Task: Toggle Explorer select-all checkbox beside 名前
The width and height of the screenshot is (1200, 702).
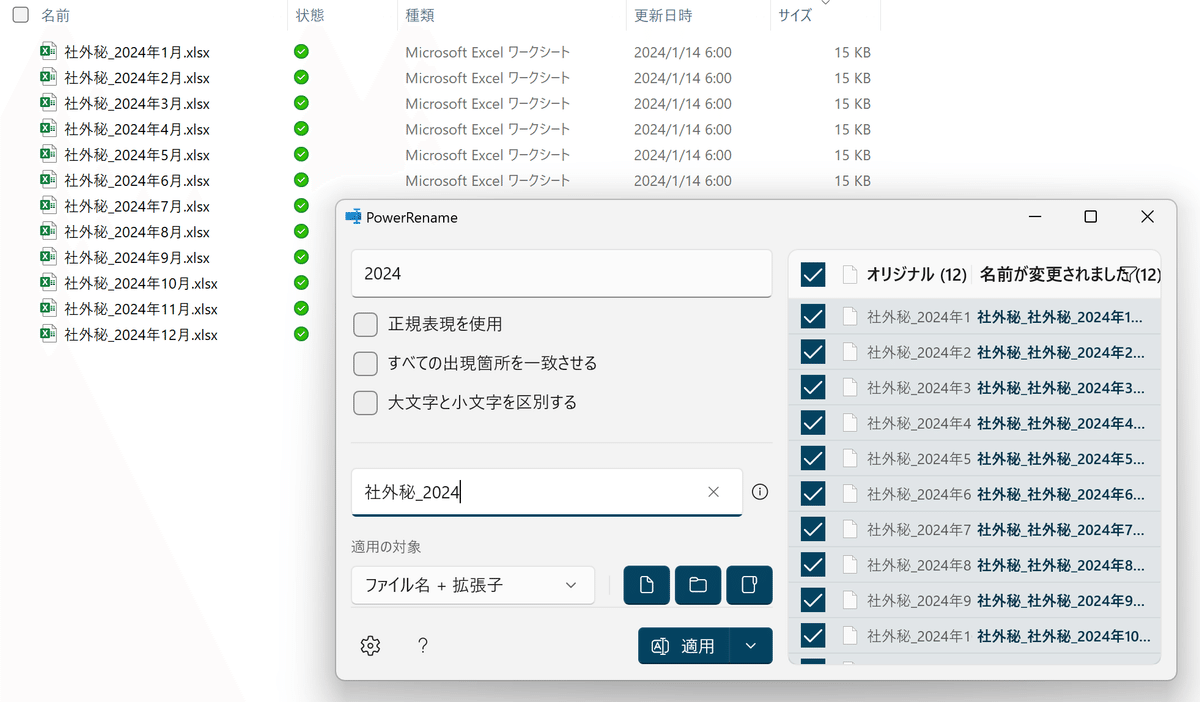Action: (x=20, y=16)
